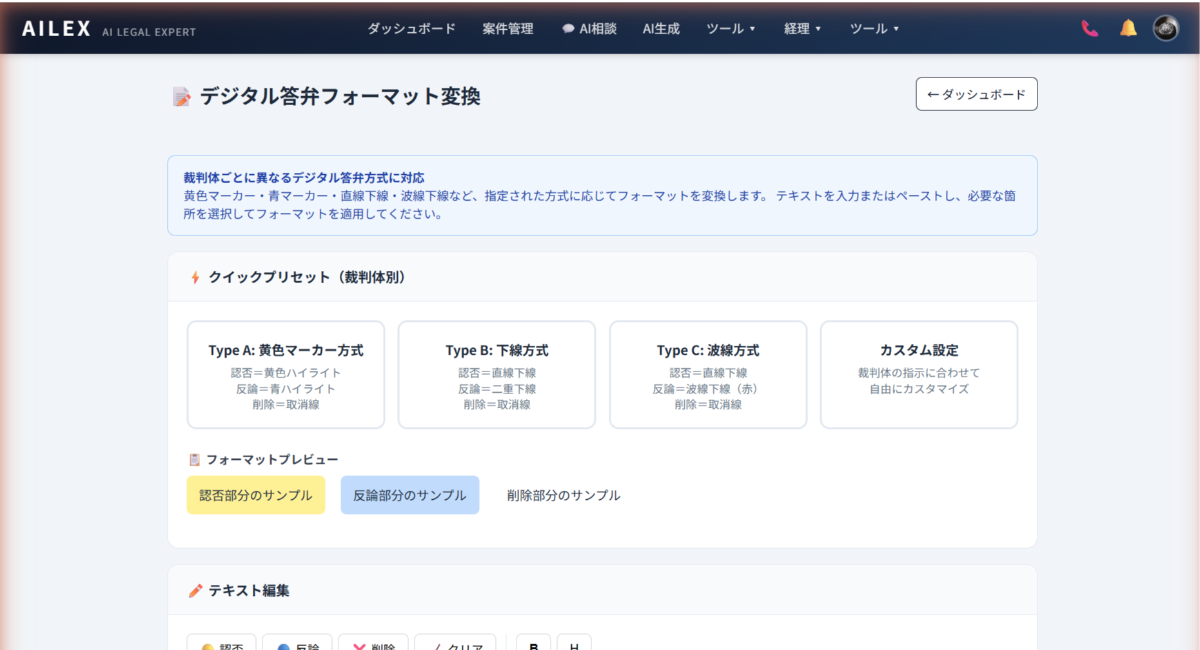Go to 案件管理 in the navigation bar

tap(508, 29)
